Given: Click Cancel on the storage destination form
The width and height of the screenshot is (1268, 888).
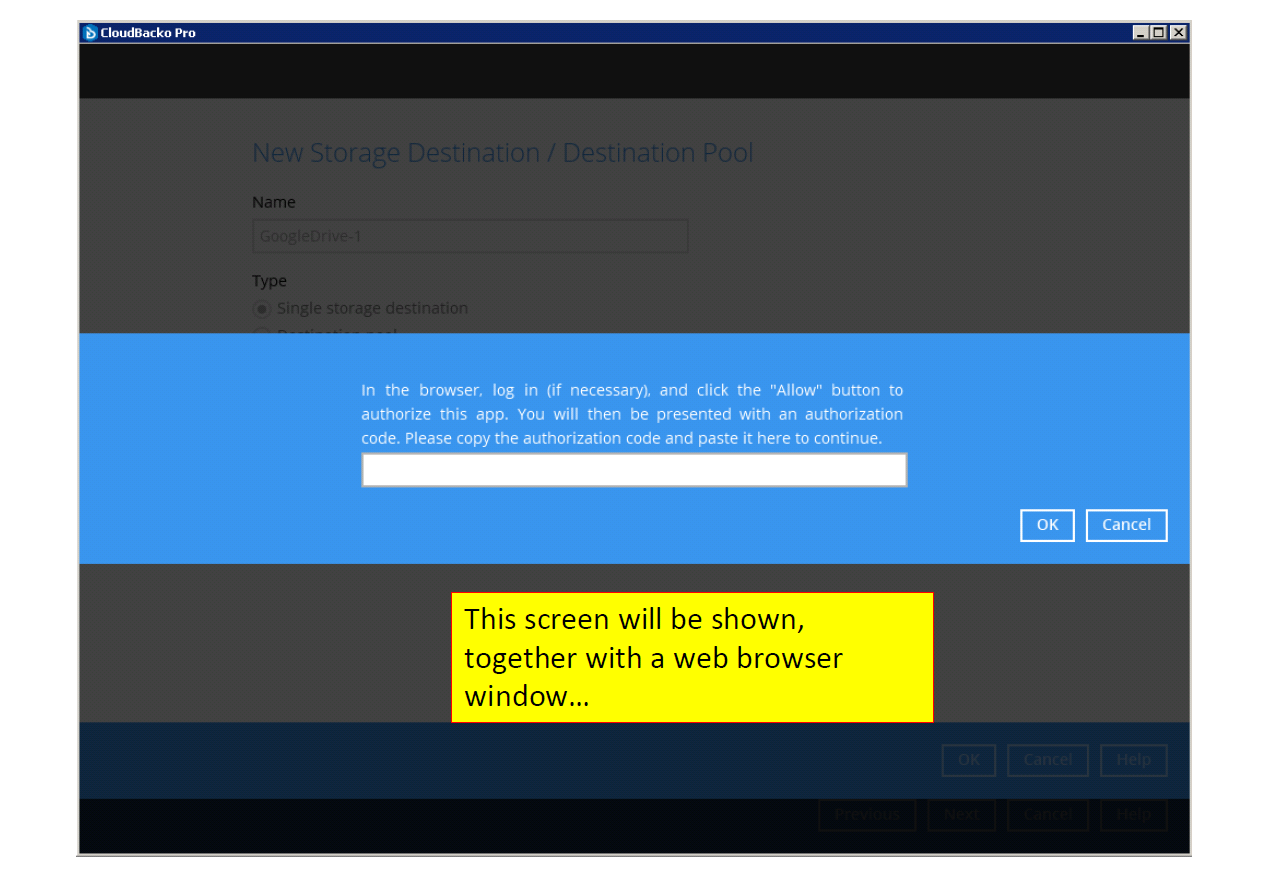Looking at the screenshot, I should (1048, 760).
